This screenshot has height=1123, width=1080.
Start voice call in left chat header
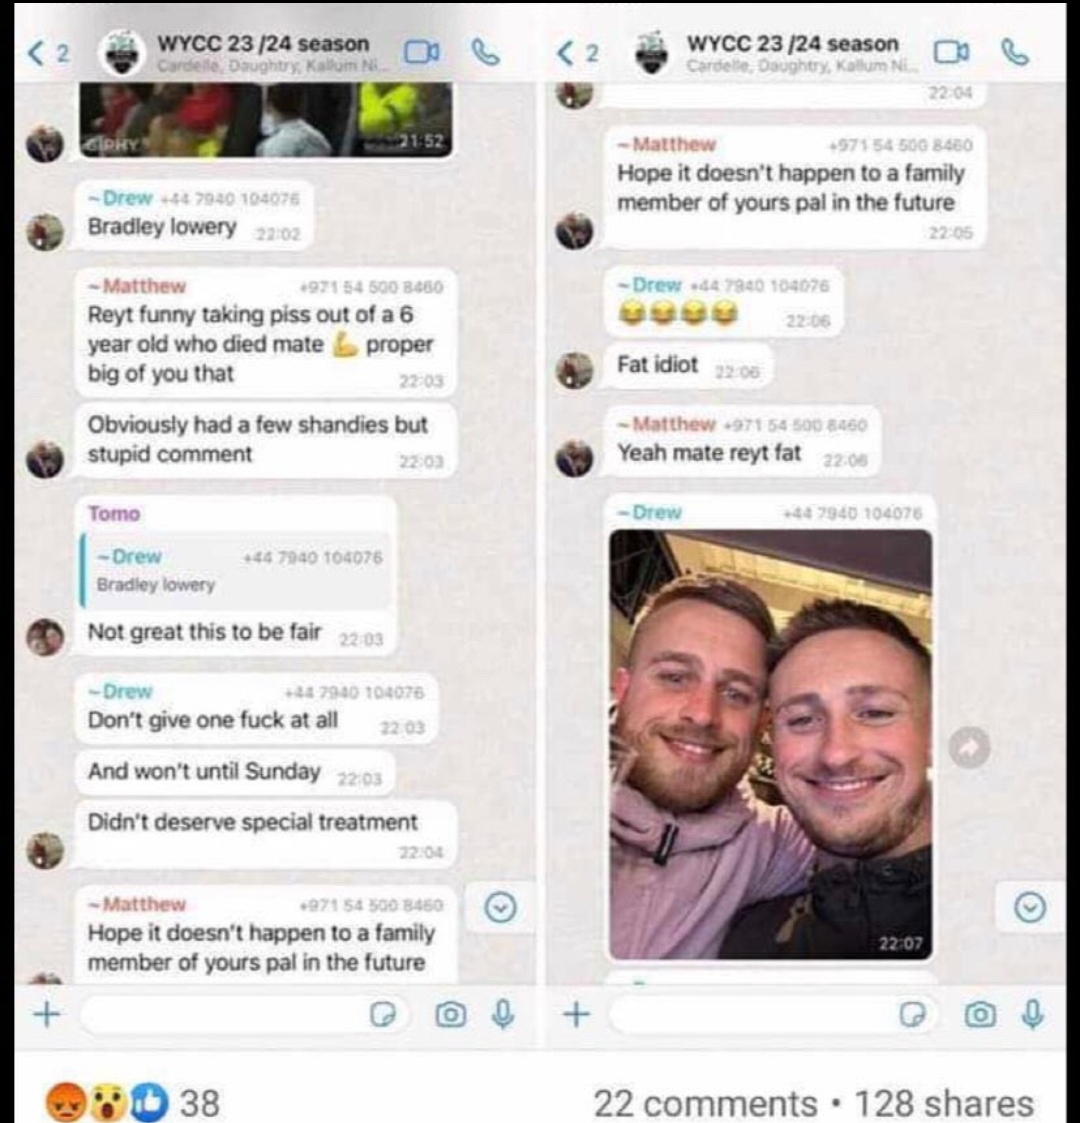click(486, 52)
